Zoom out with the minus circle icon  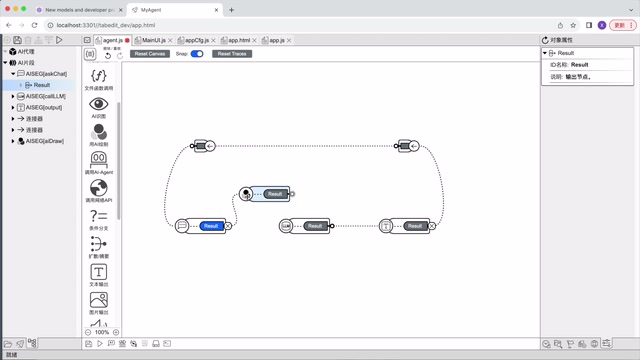tap(88, 332)
